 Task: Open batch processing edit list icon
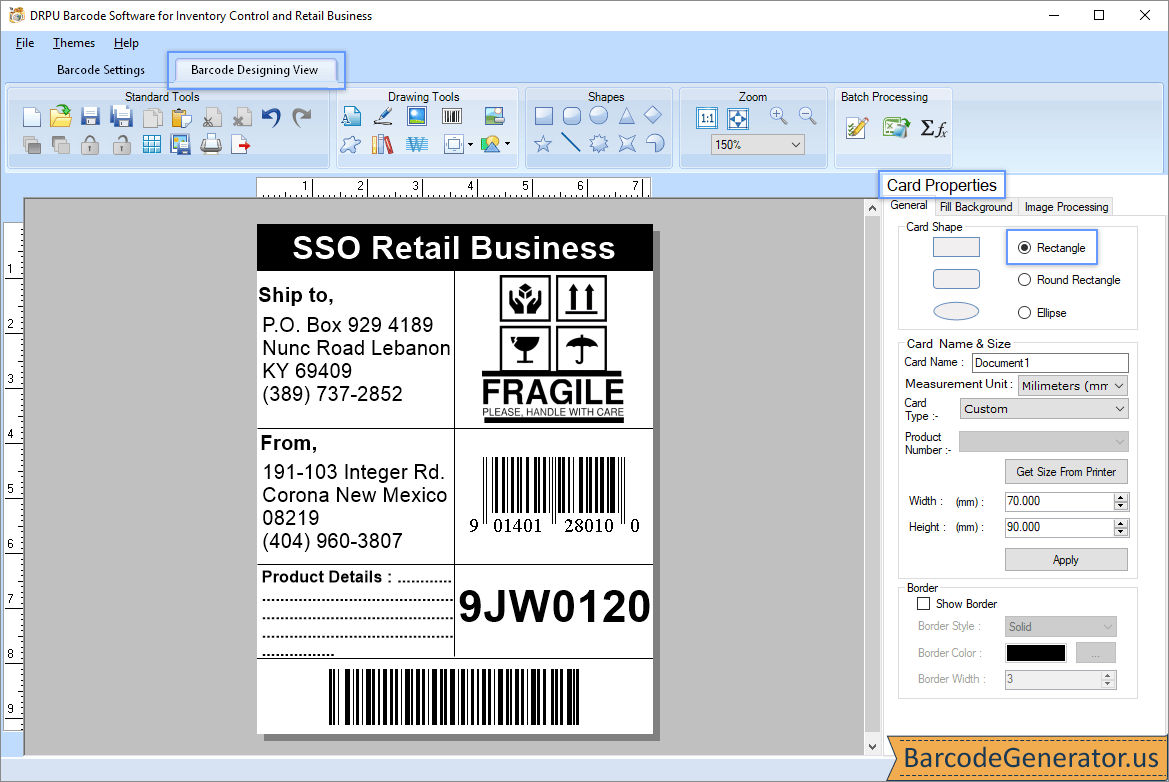(x=857, y=127)
